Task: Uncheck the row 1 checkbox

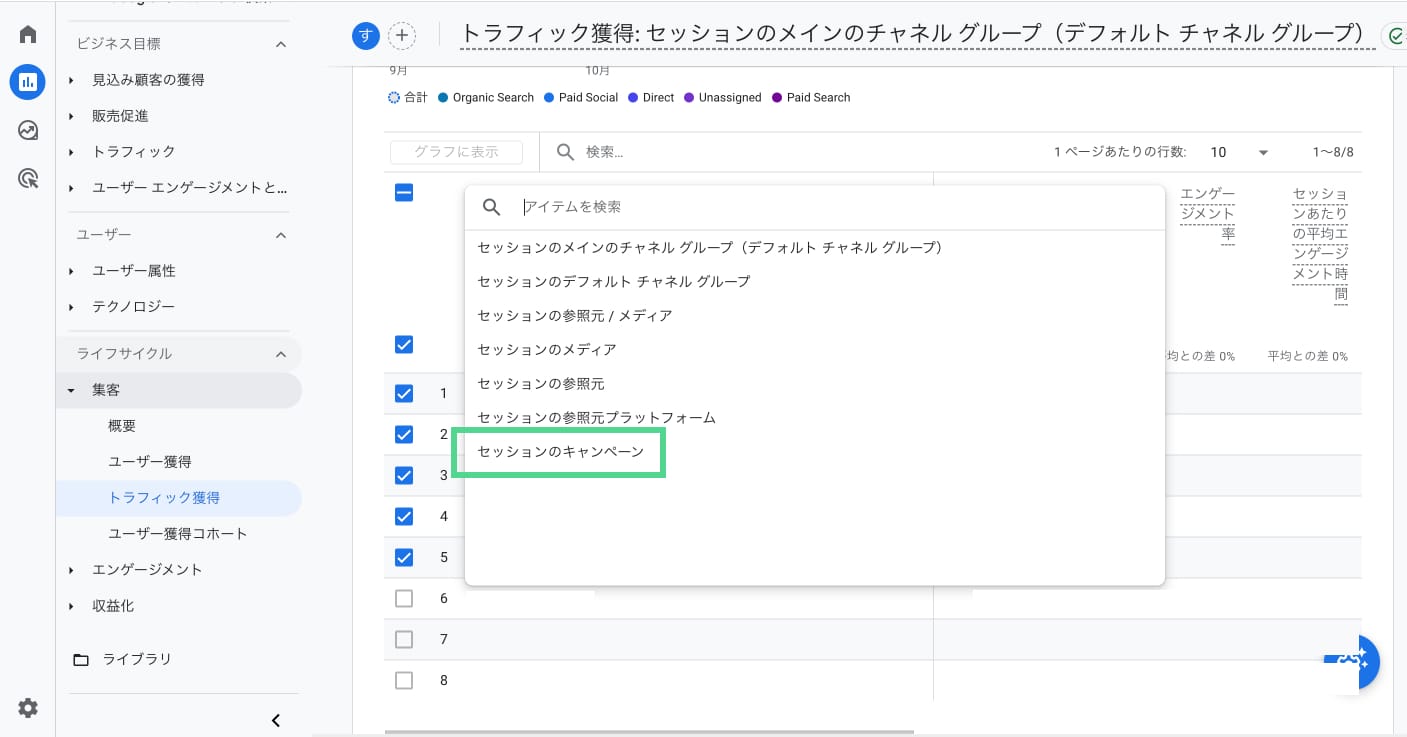Action: pos(404,394)
